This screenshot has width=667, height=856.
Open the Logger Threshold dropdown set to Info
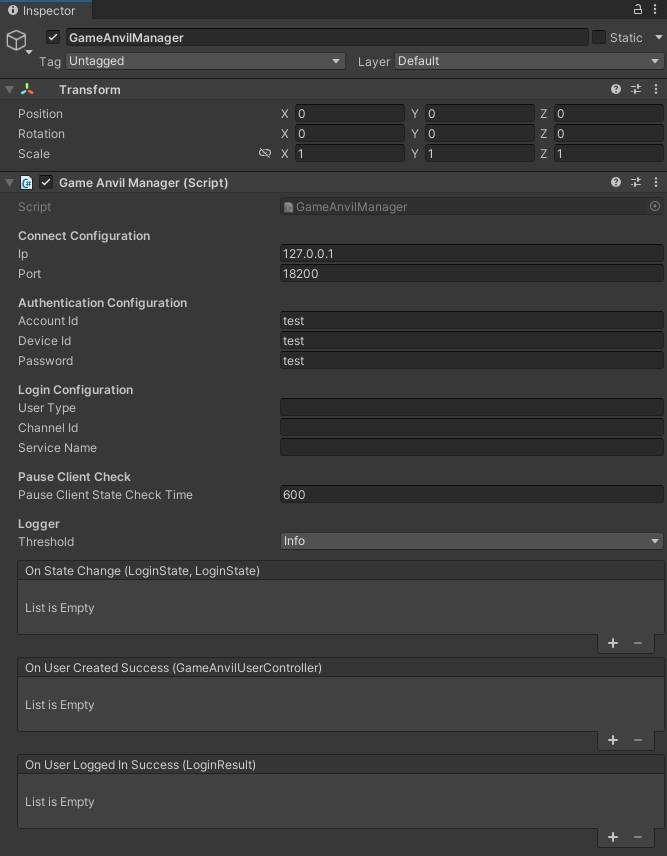[x=472, y=541]
